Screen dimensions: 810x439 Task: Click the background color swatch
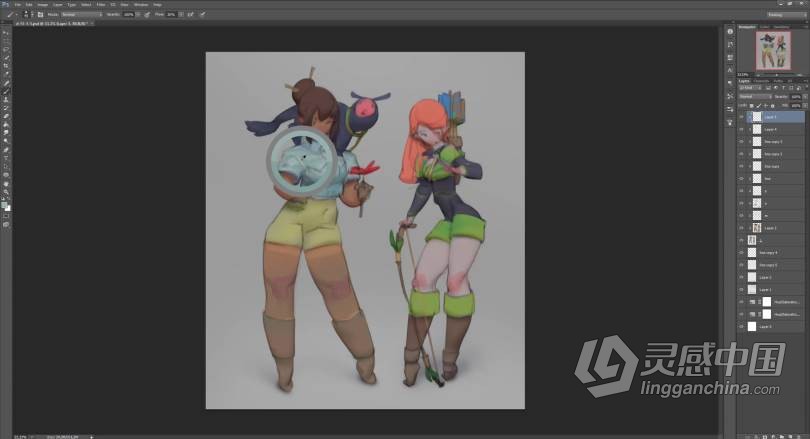click(8, 209)
